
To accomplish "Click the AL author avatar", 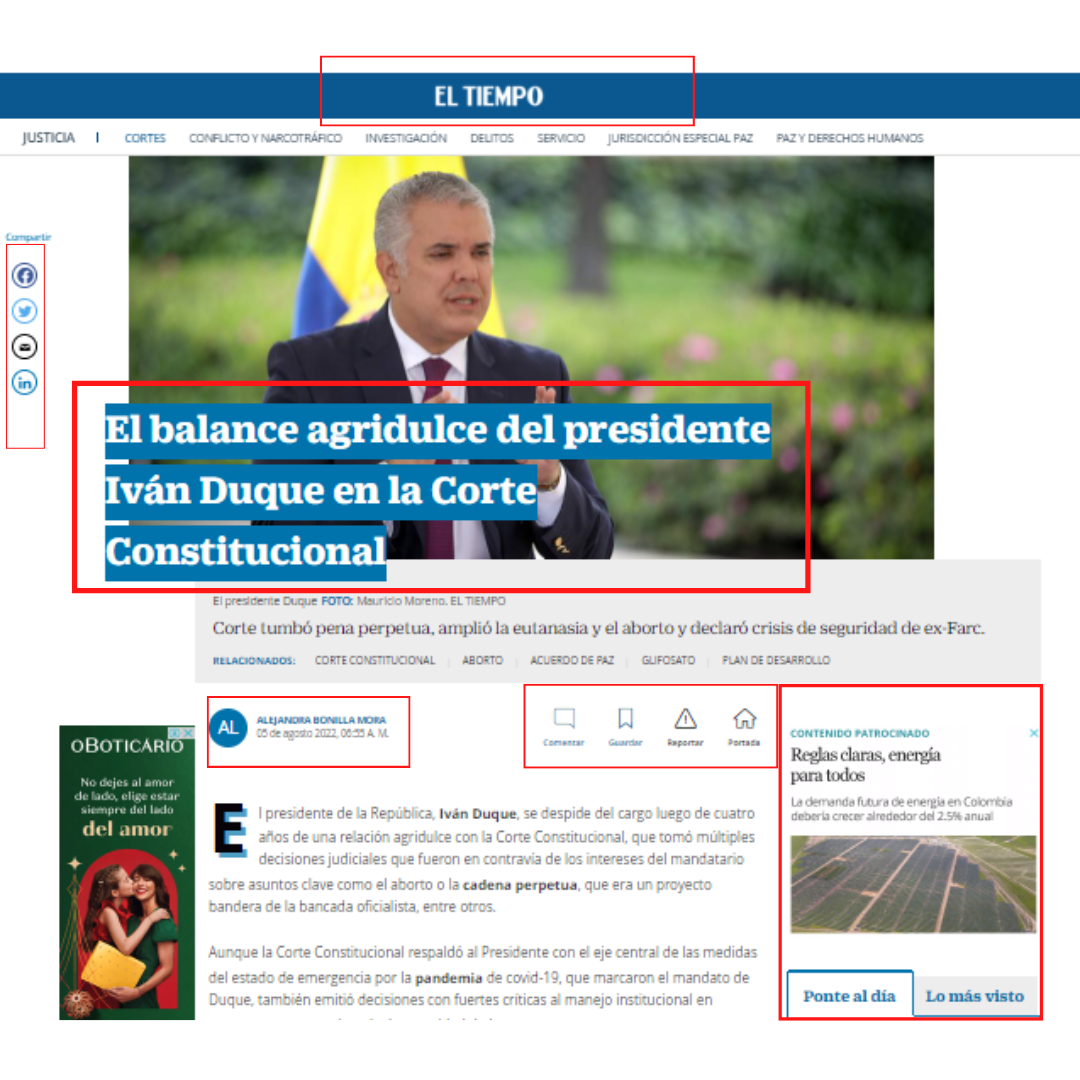I will (x=228, y=728).
